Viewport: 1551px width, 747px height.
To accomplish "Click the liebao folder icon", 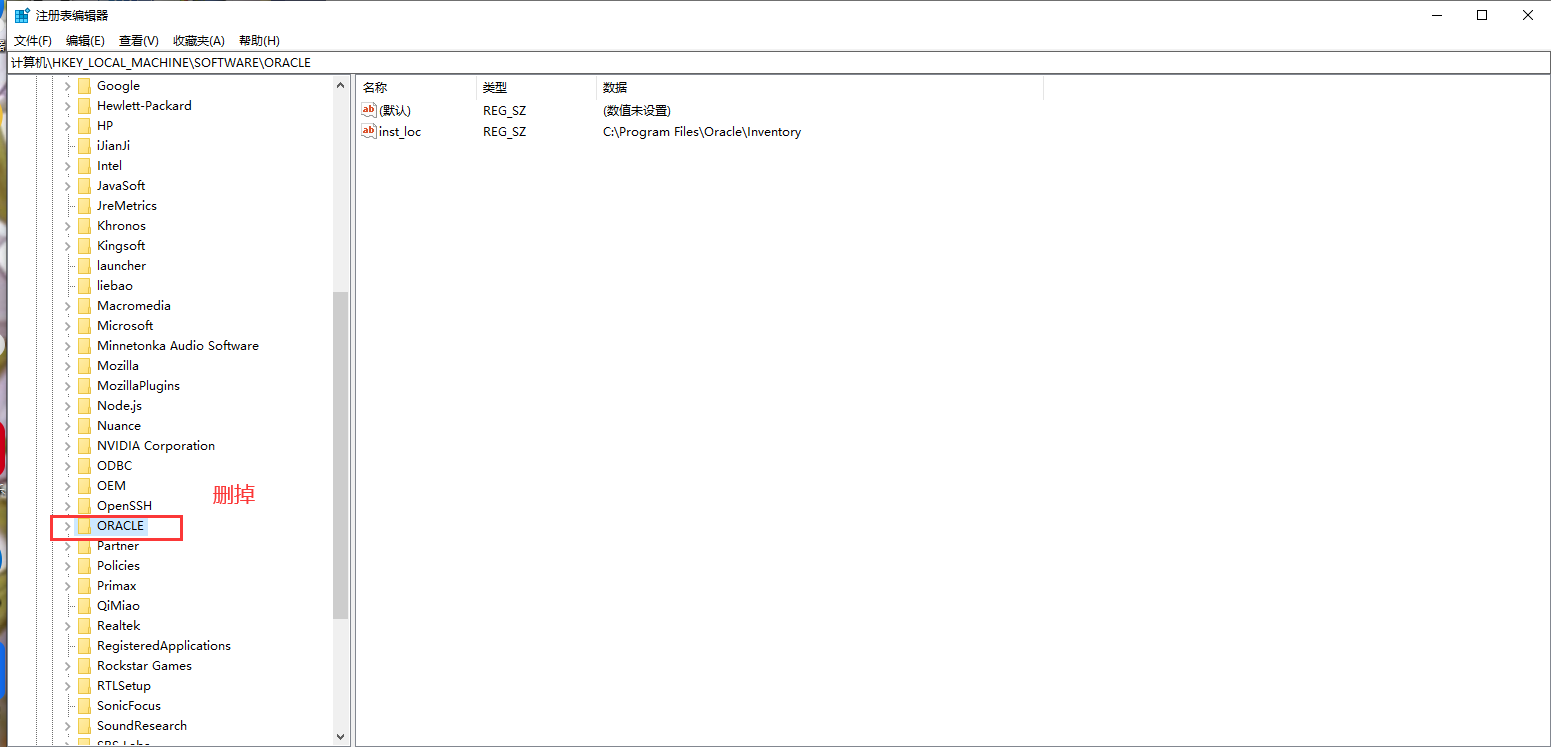I will [85, 286].
